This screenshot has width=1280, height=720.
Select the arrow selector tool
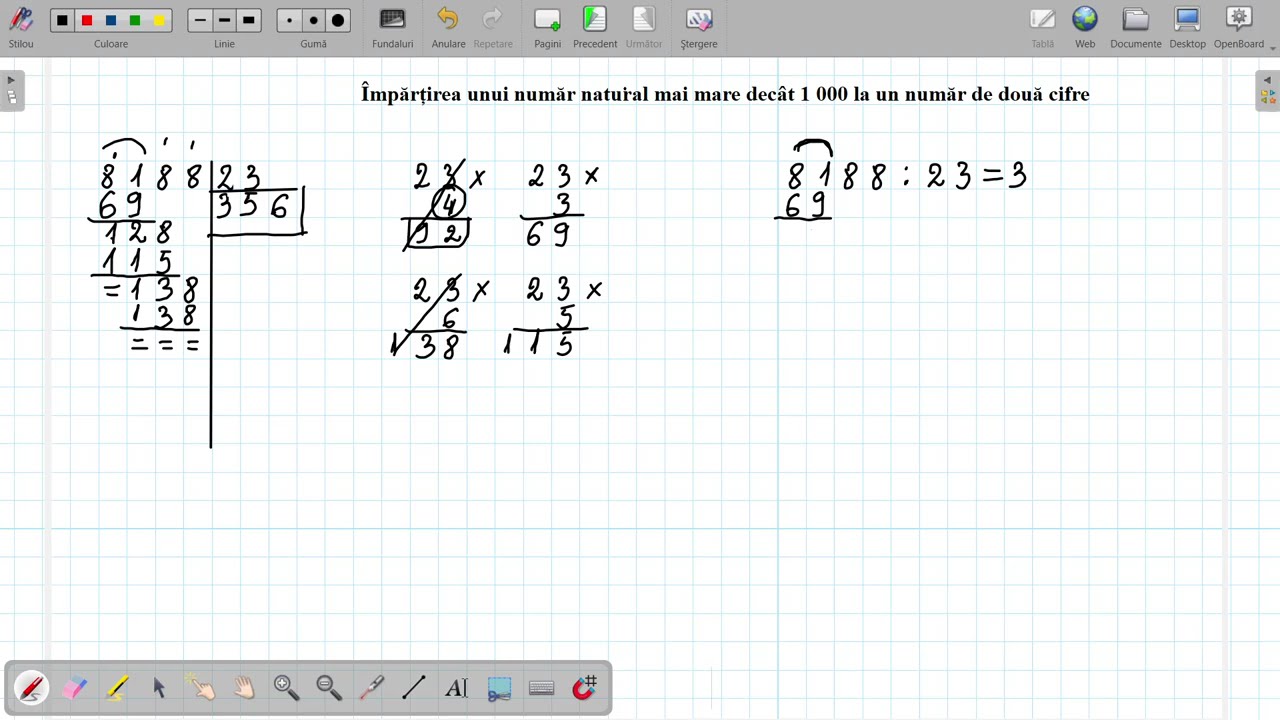[159, 688]
